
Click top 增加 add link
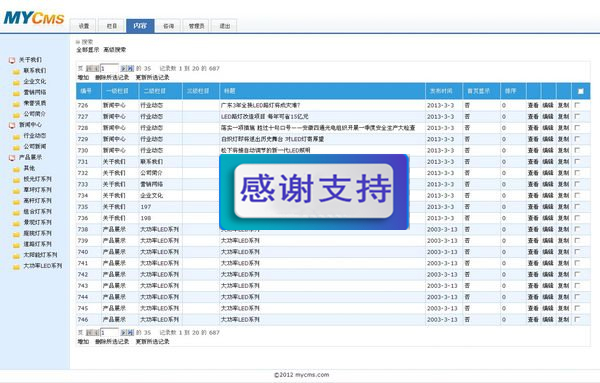[83, 77]
